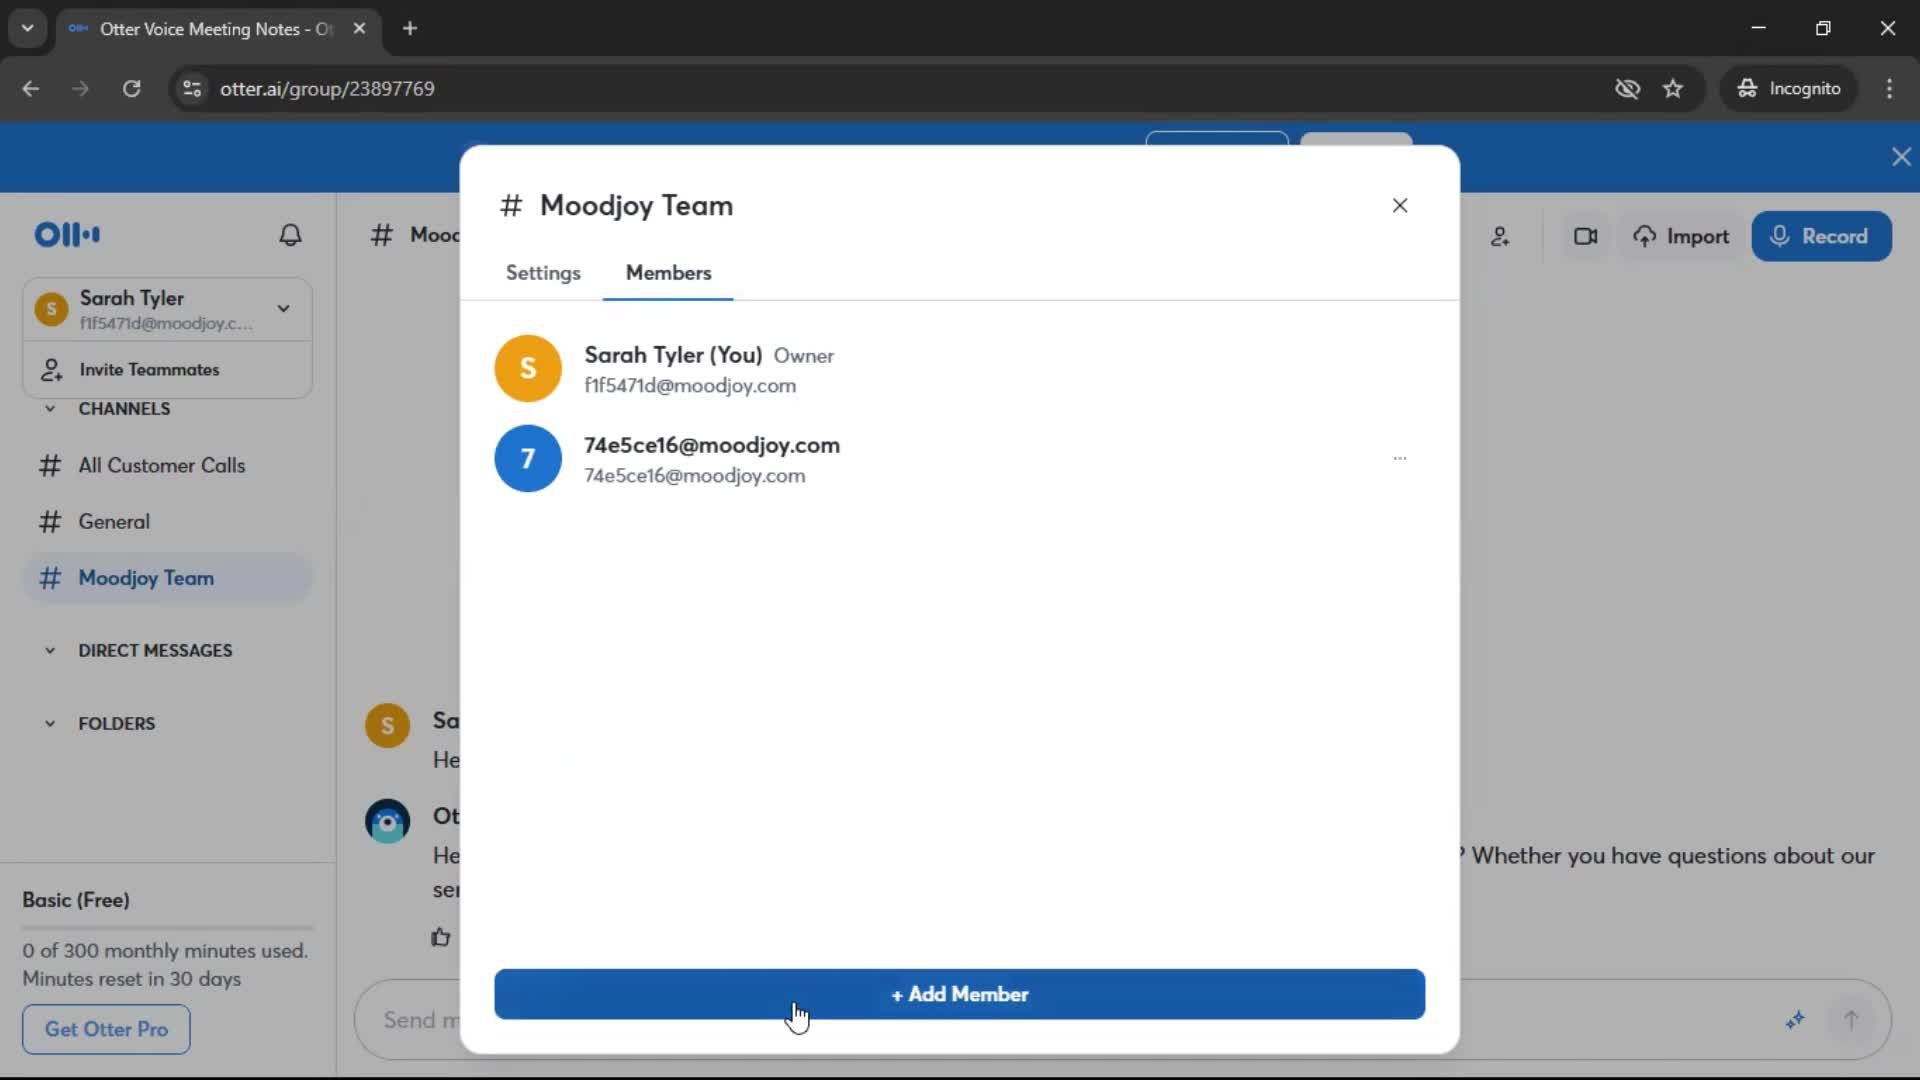Close the Moodjoy Team dialog
Viewport: 1920px width, 1080px height.
click(1400, 205)
